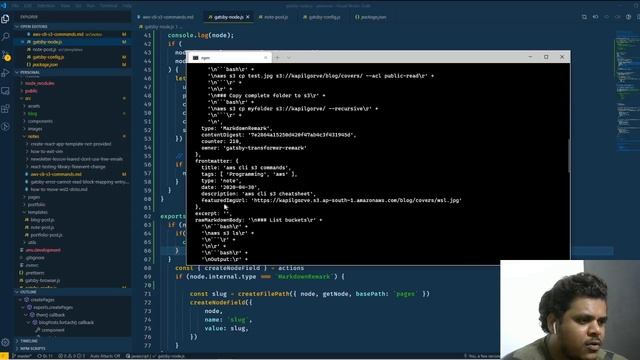
Task: Expand the public folder
Action: [x=31, y=91]
